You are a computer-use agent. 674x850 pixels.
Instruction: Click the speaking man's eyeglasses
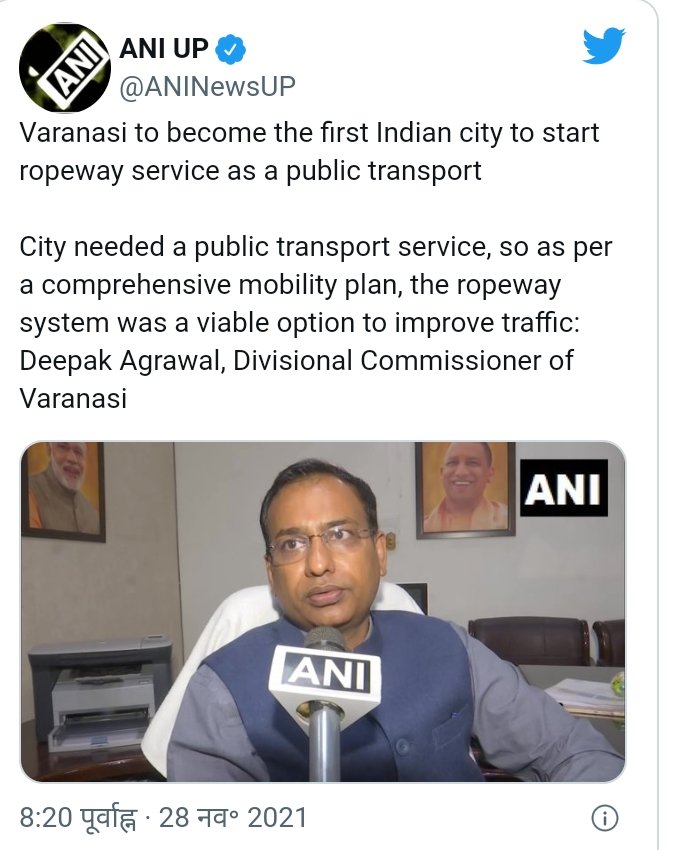(321, 543)
